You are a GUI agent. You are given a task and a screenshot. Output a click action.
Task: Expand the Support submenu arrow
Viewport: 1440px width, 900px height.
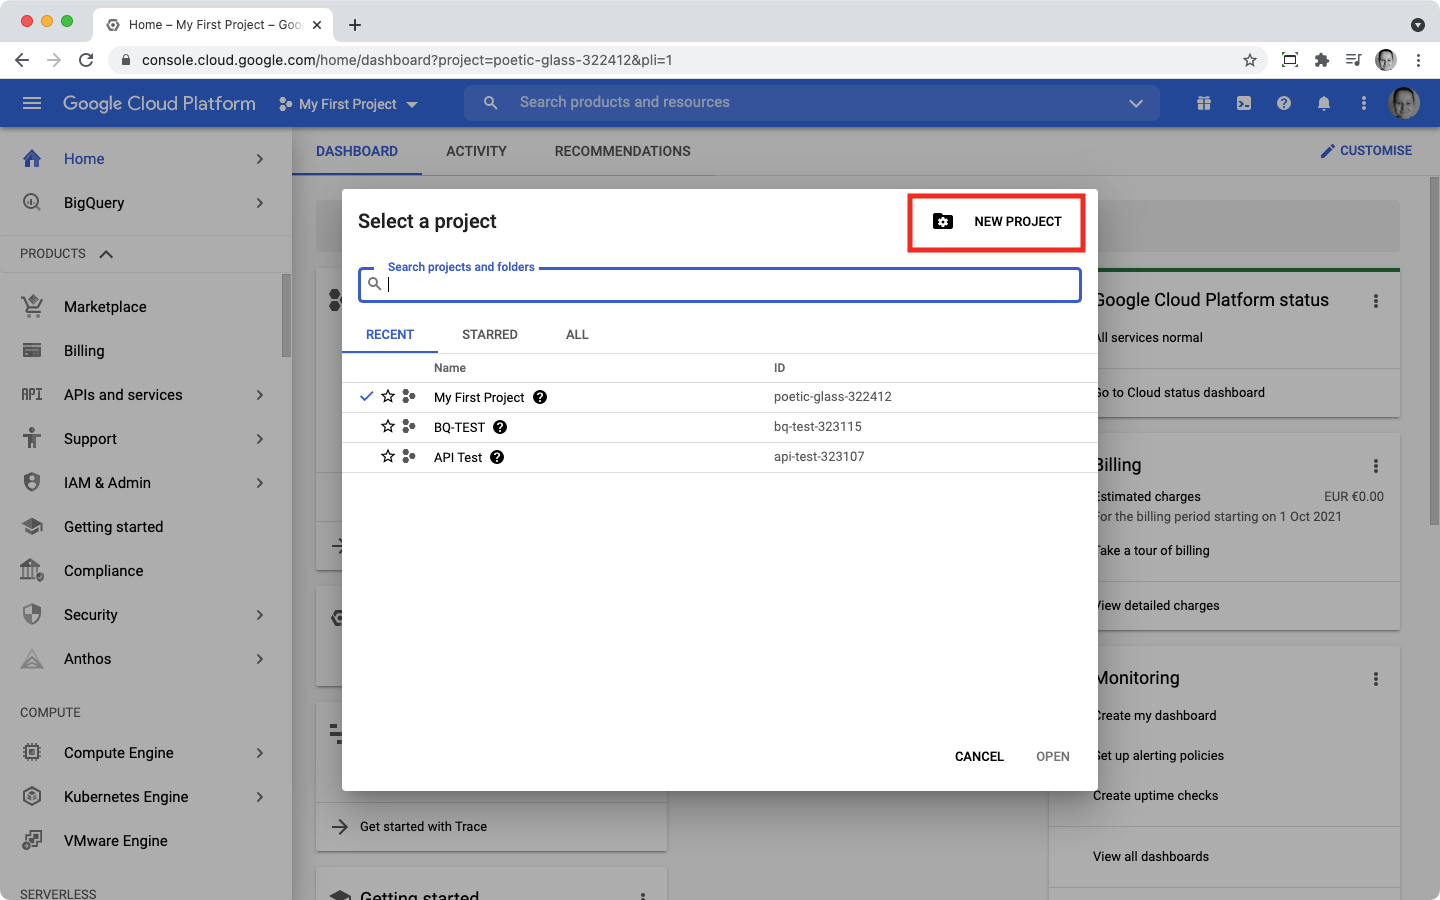pos(260,439)
